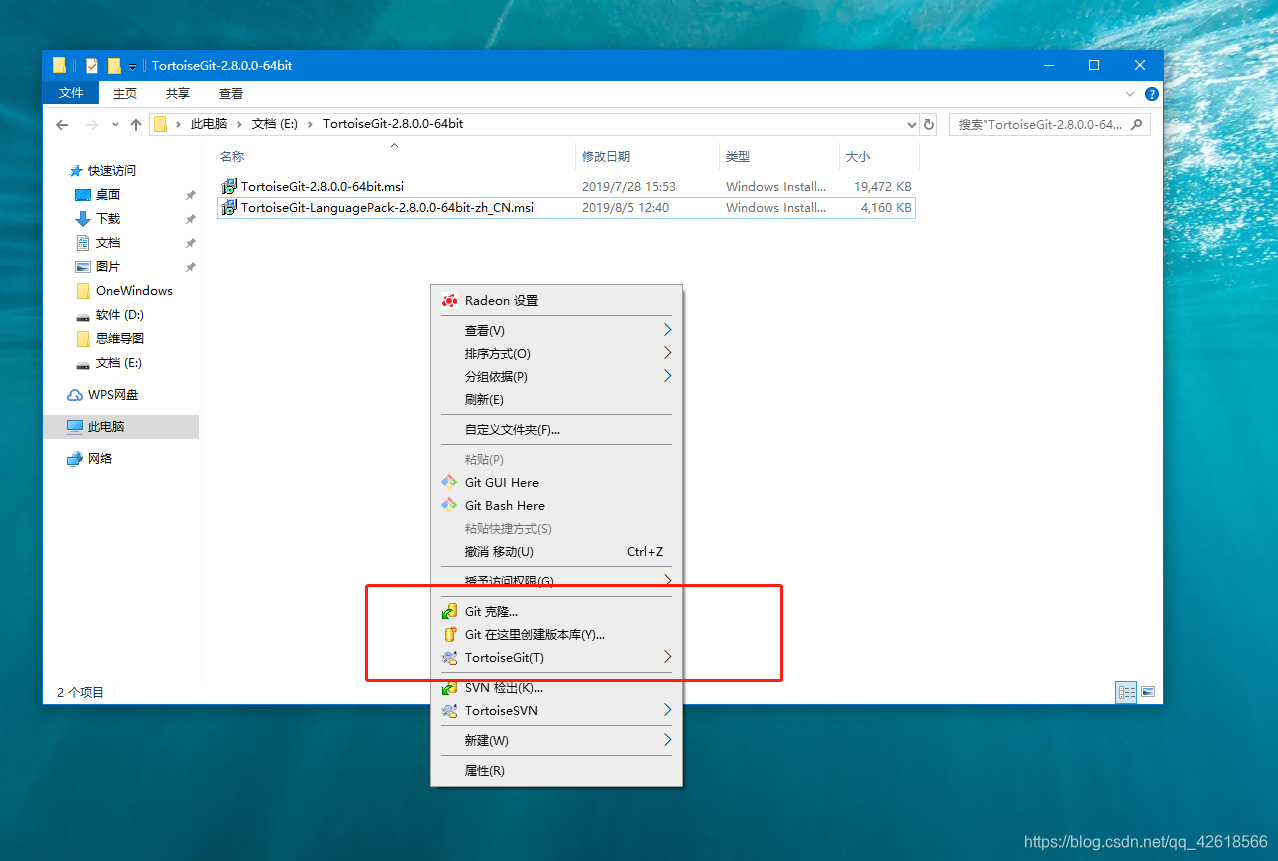Image resolution: width=1278 pixels, height=861 pixels.
Task: Click the Radeon settings icon
Action: pyautogui.click(x=450, y=301)
